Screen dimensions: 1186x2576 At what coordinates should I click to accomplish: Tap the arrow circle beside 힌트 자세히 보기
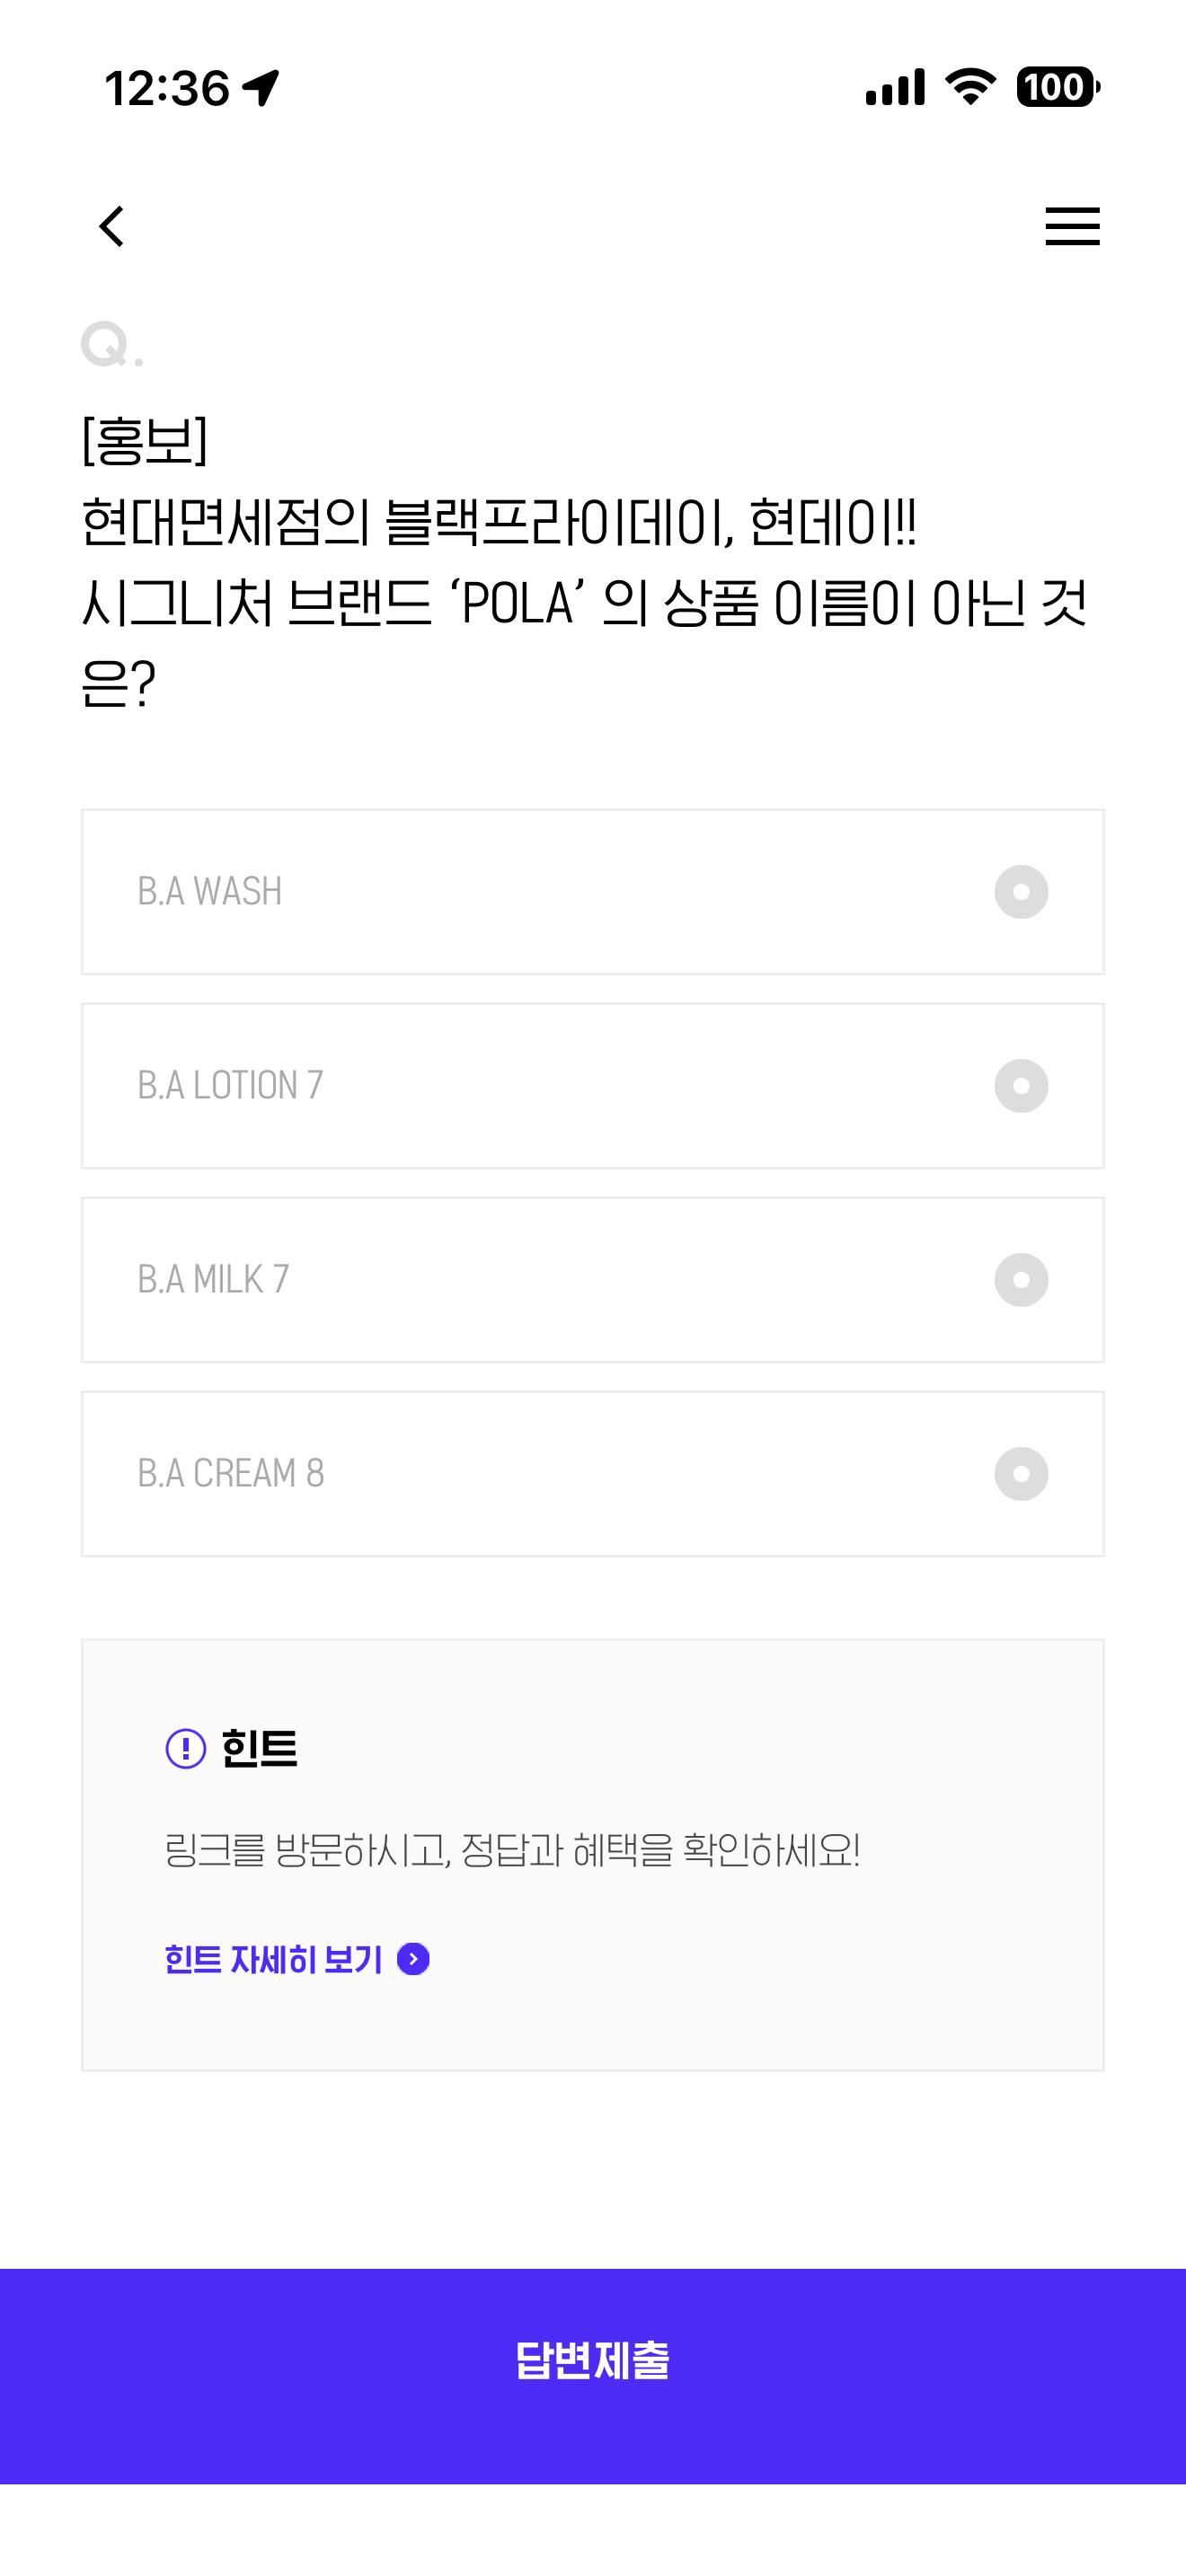[413, 1959]
